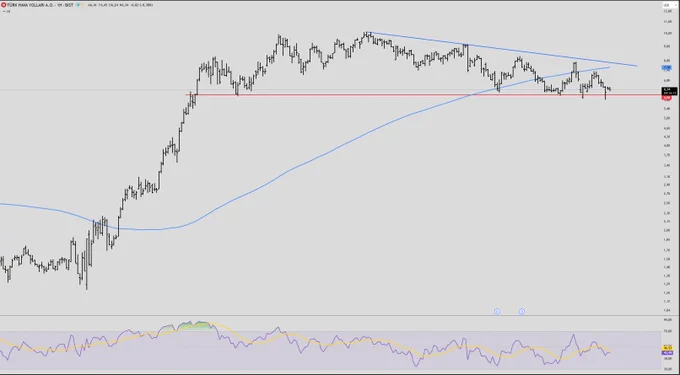Click the purple RSI value label

[x=667, y=353]
